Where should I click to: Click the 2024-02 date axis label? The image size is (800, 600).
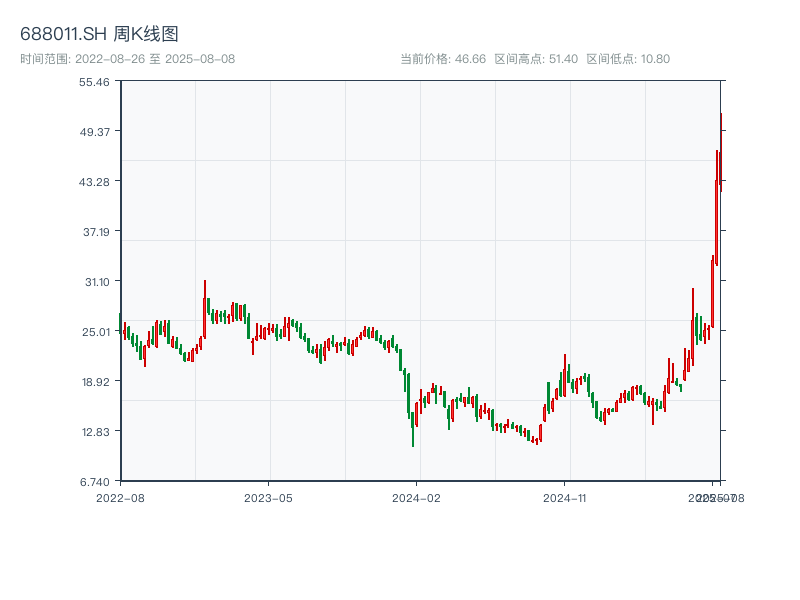[417, 497]
